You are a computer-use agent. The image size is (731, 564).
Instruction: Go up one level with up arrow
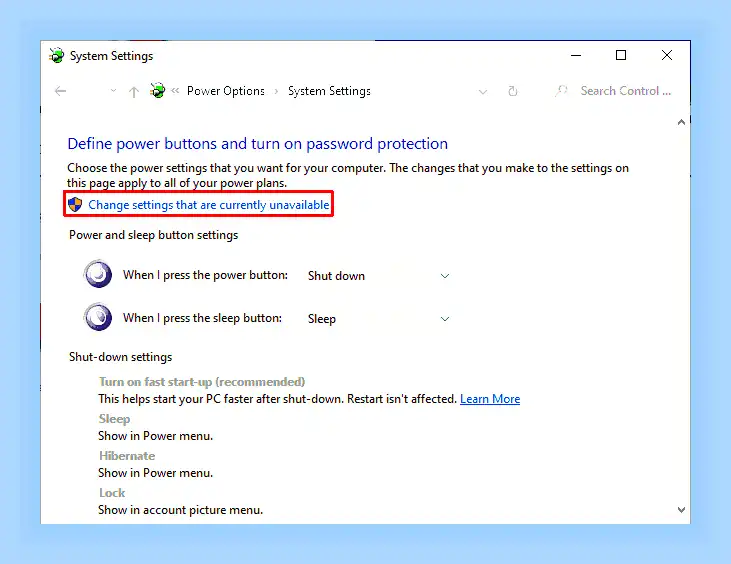click(134, 91)
